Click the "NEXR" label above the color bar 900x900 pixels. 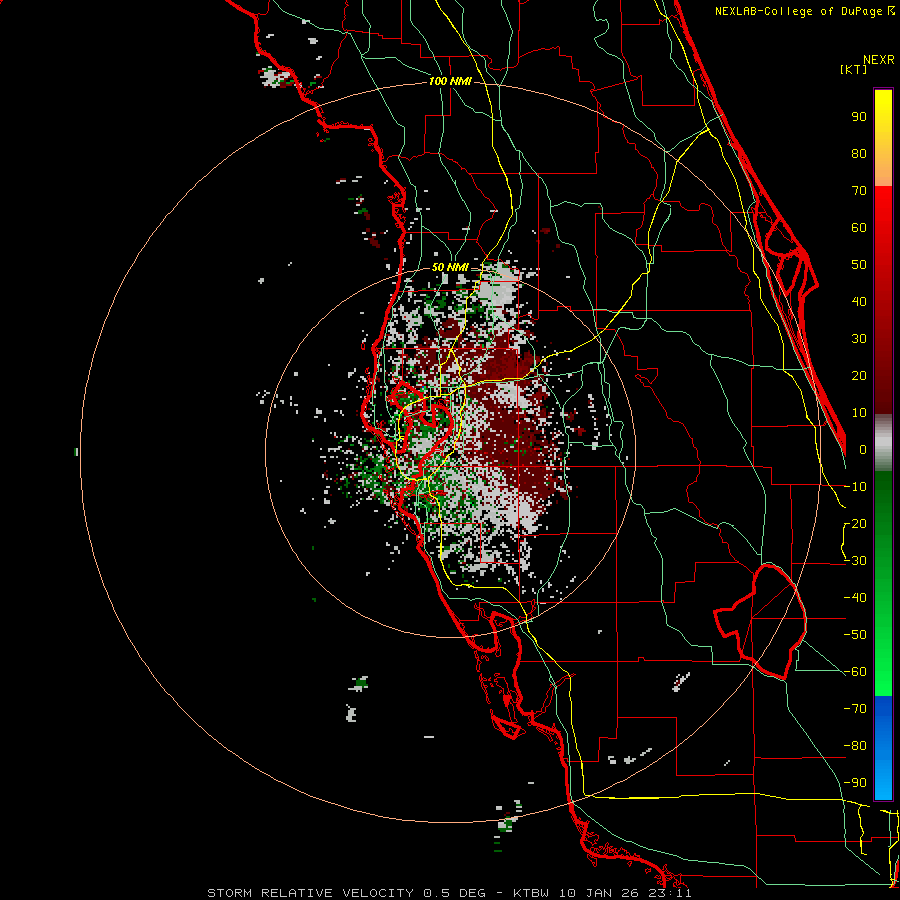(x=879, y=60)
